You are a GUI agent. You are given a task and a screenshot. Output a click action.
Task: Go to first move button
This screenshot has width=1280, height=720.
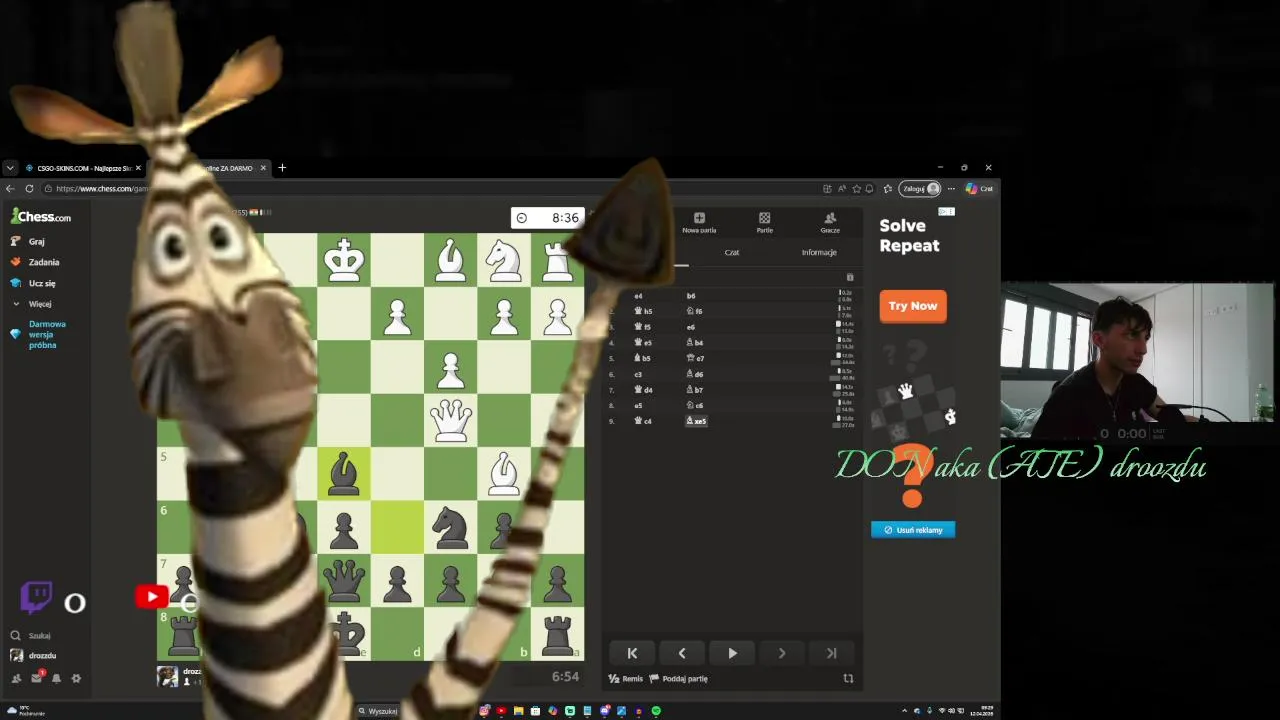[632, 653]
